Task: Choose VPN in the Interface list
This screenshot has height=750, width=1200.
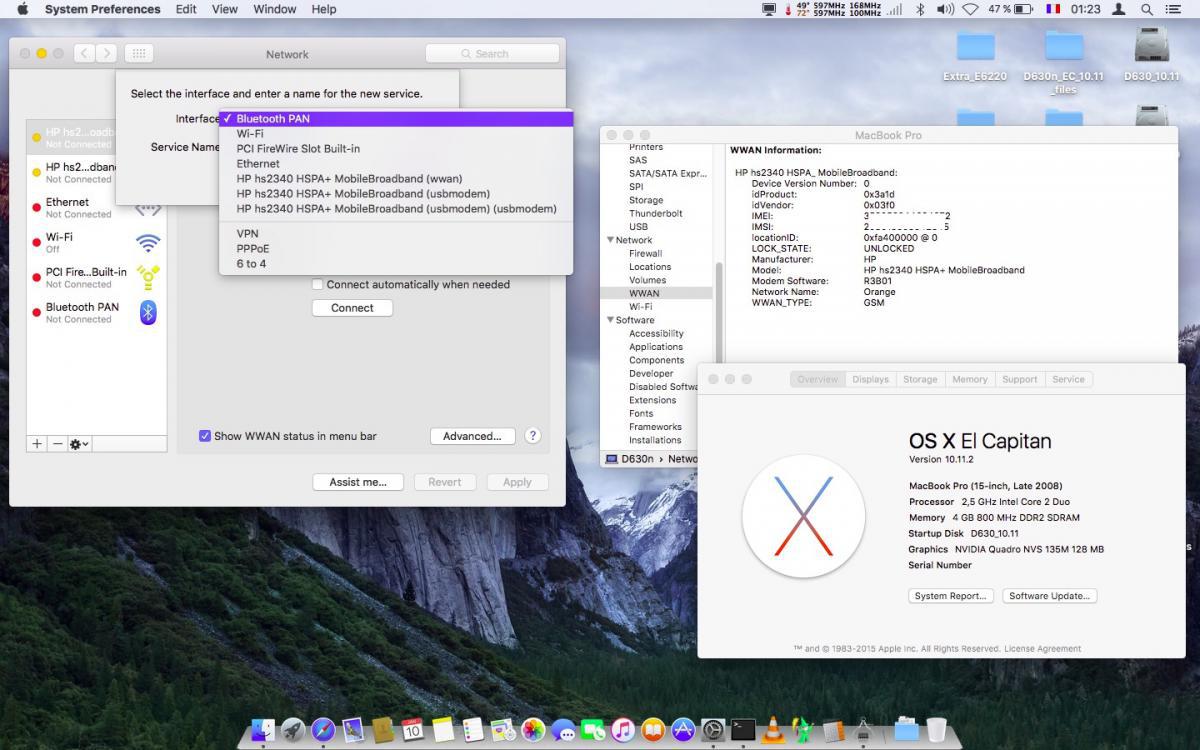Action: click(396, 234)
